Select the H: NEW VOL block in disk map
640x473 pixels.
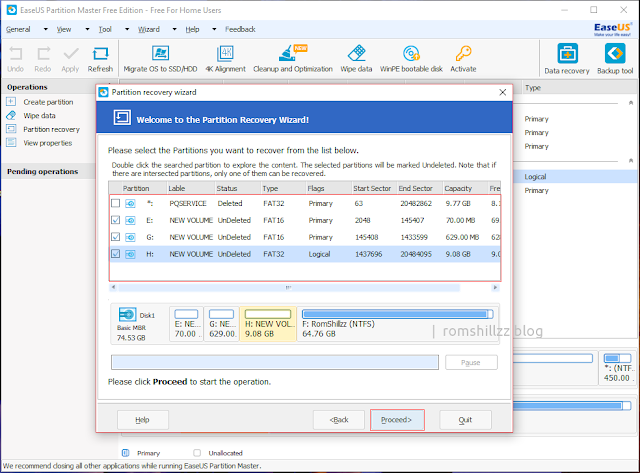[x=268, y=324]
